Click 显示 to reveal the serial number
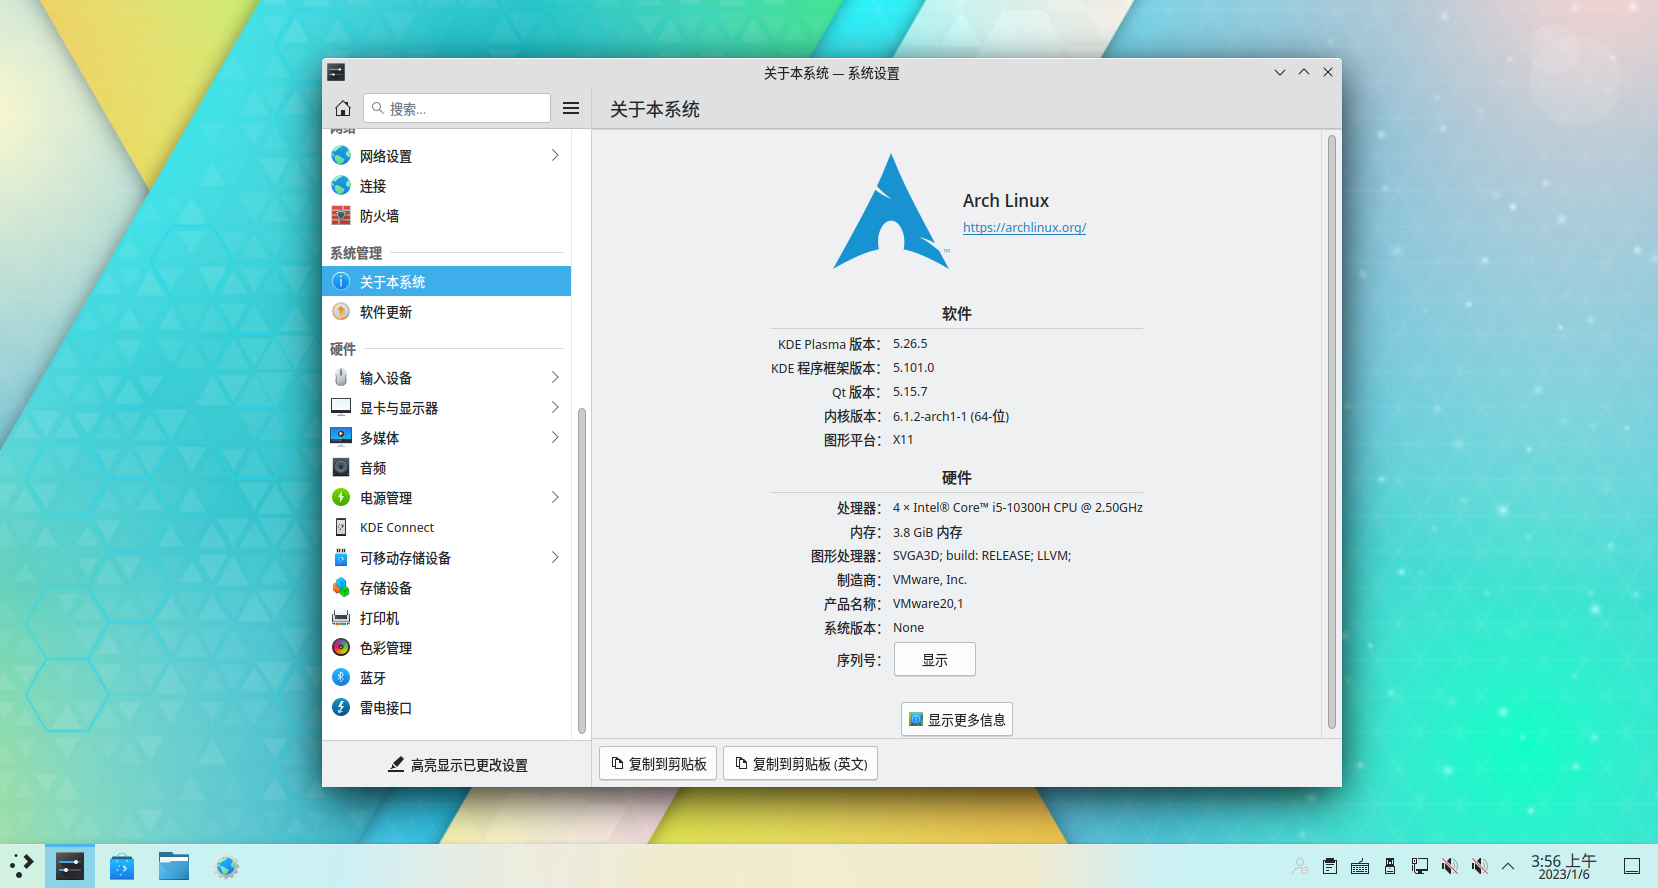This screenshot has width=1658, height=888. coord(935,660)
